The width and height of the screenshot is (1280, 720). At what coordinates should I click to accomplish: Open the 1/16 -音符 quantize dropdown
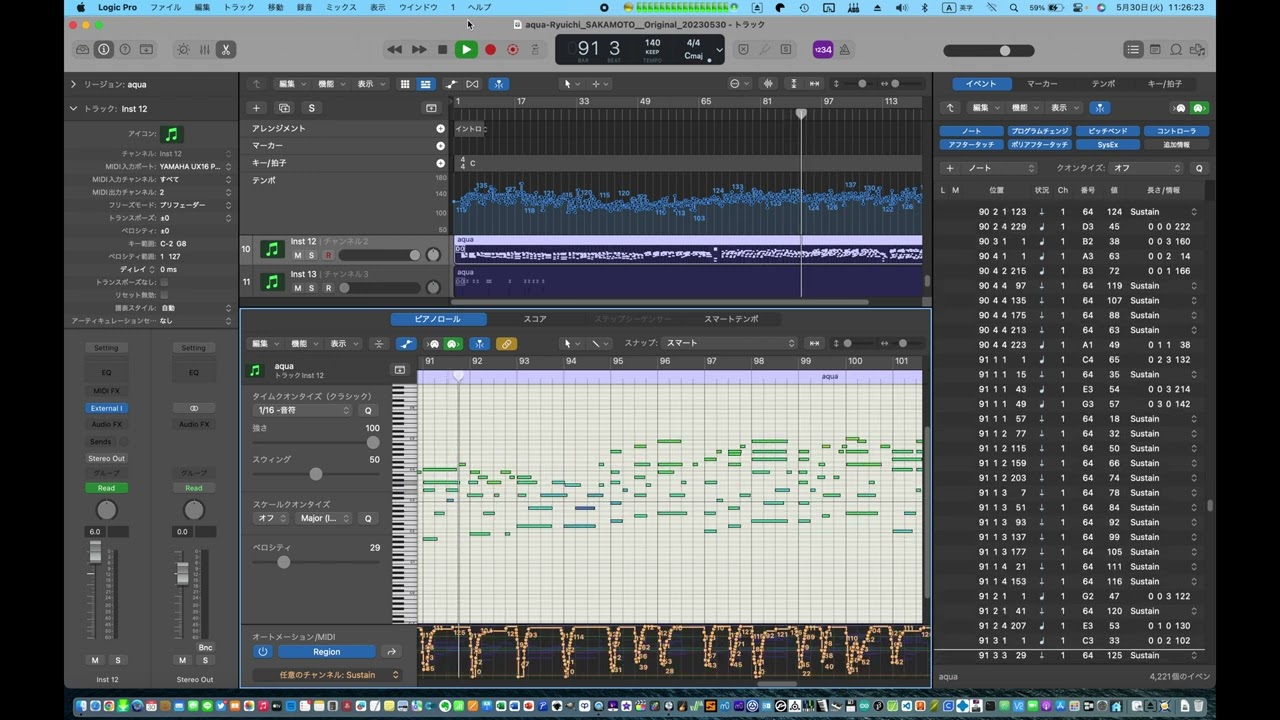304,411
